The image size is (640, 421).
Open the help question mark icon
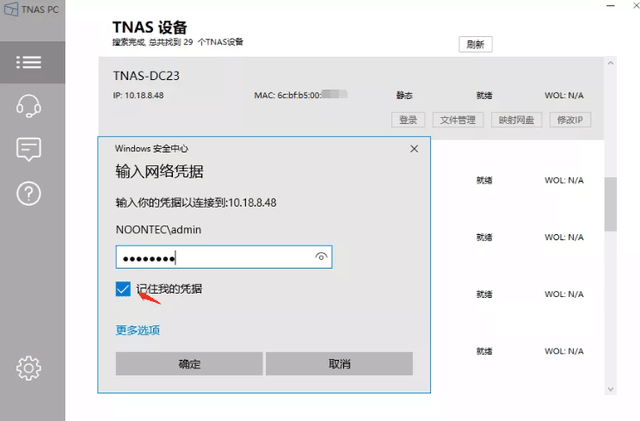coord(29,194)
